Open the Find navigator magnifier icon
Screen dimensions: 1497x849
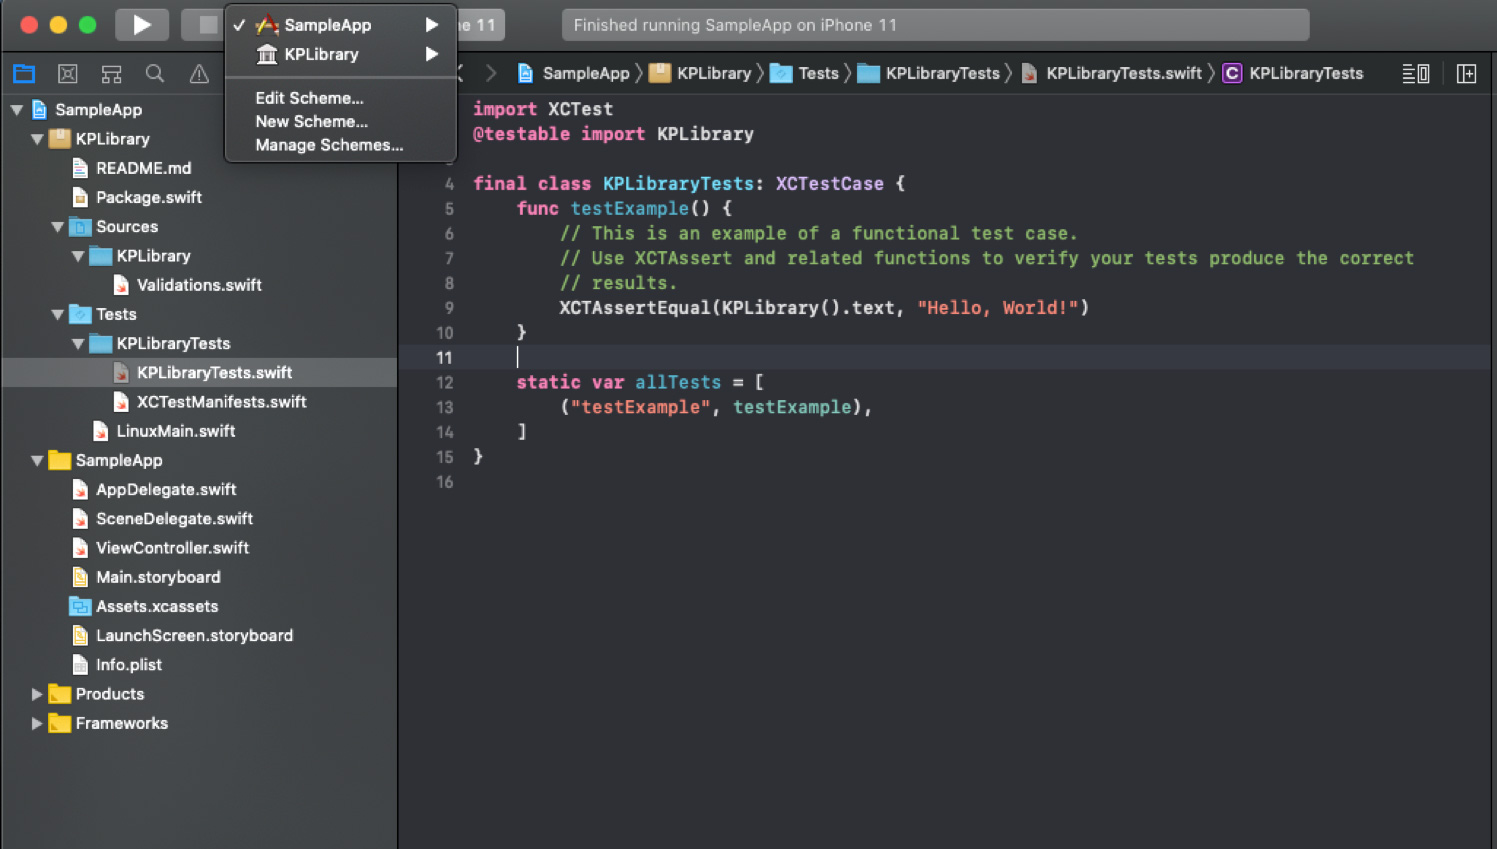155,73
